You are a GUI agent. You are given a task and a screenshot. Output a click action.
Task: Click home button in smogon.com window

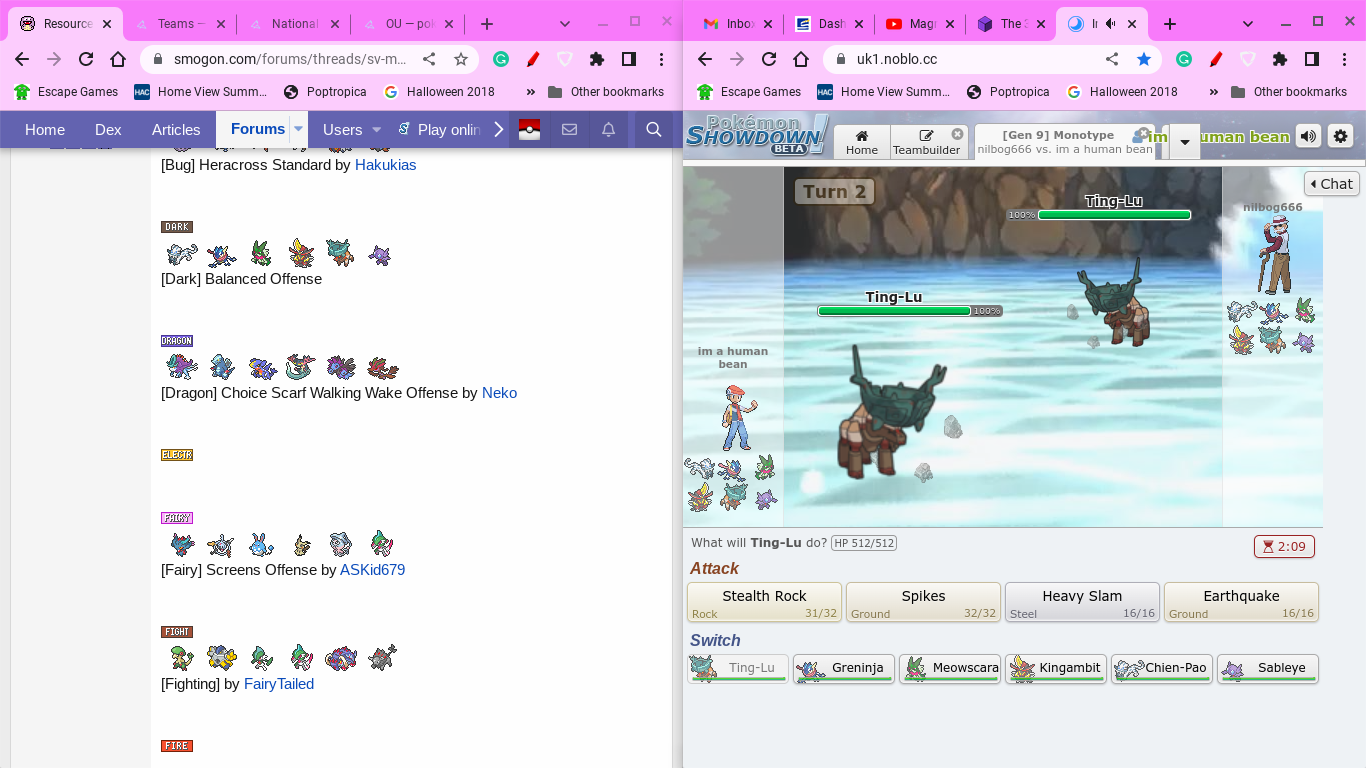pyautogui.click(x=118, y=59)
